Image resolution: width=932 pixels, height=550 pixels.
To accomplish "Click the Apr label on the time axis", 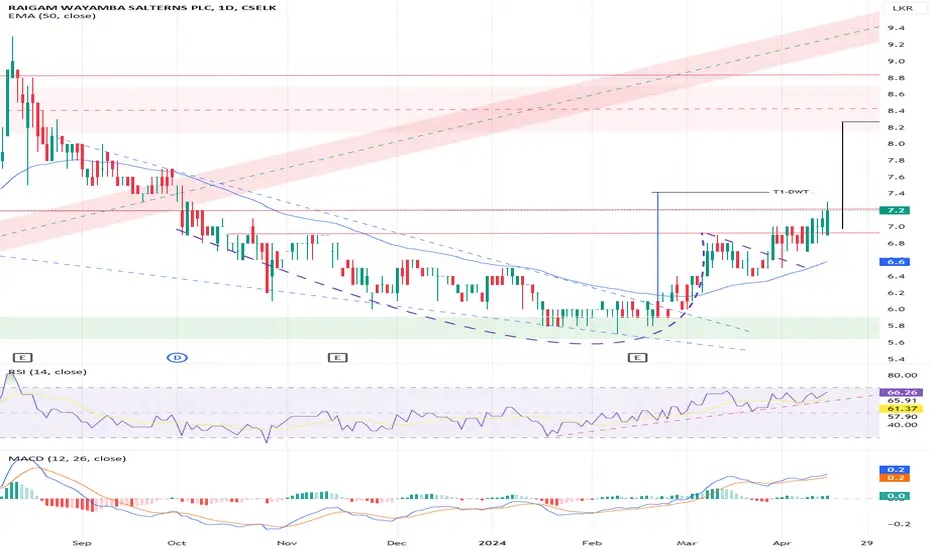I will point(782,543).
